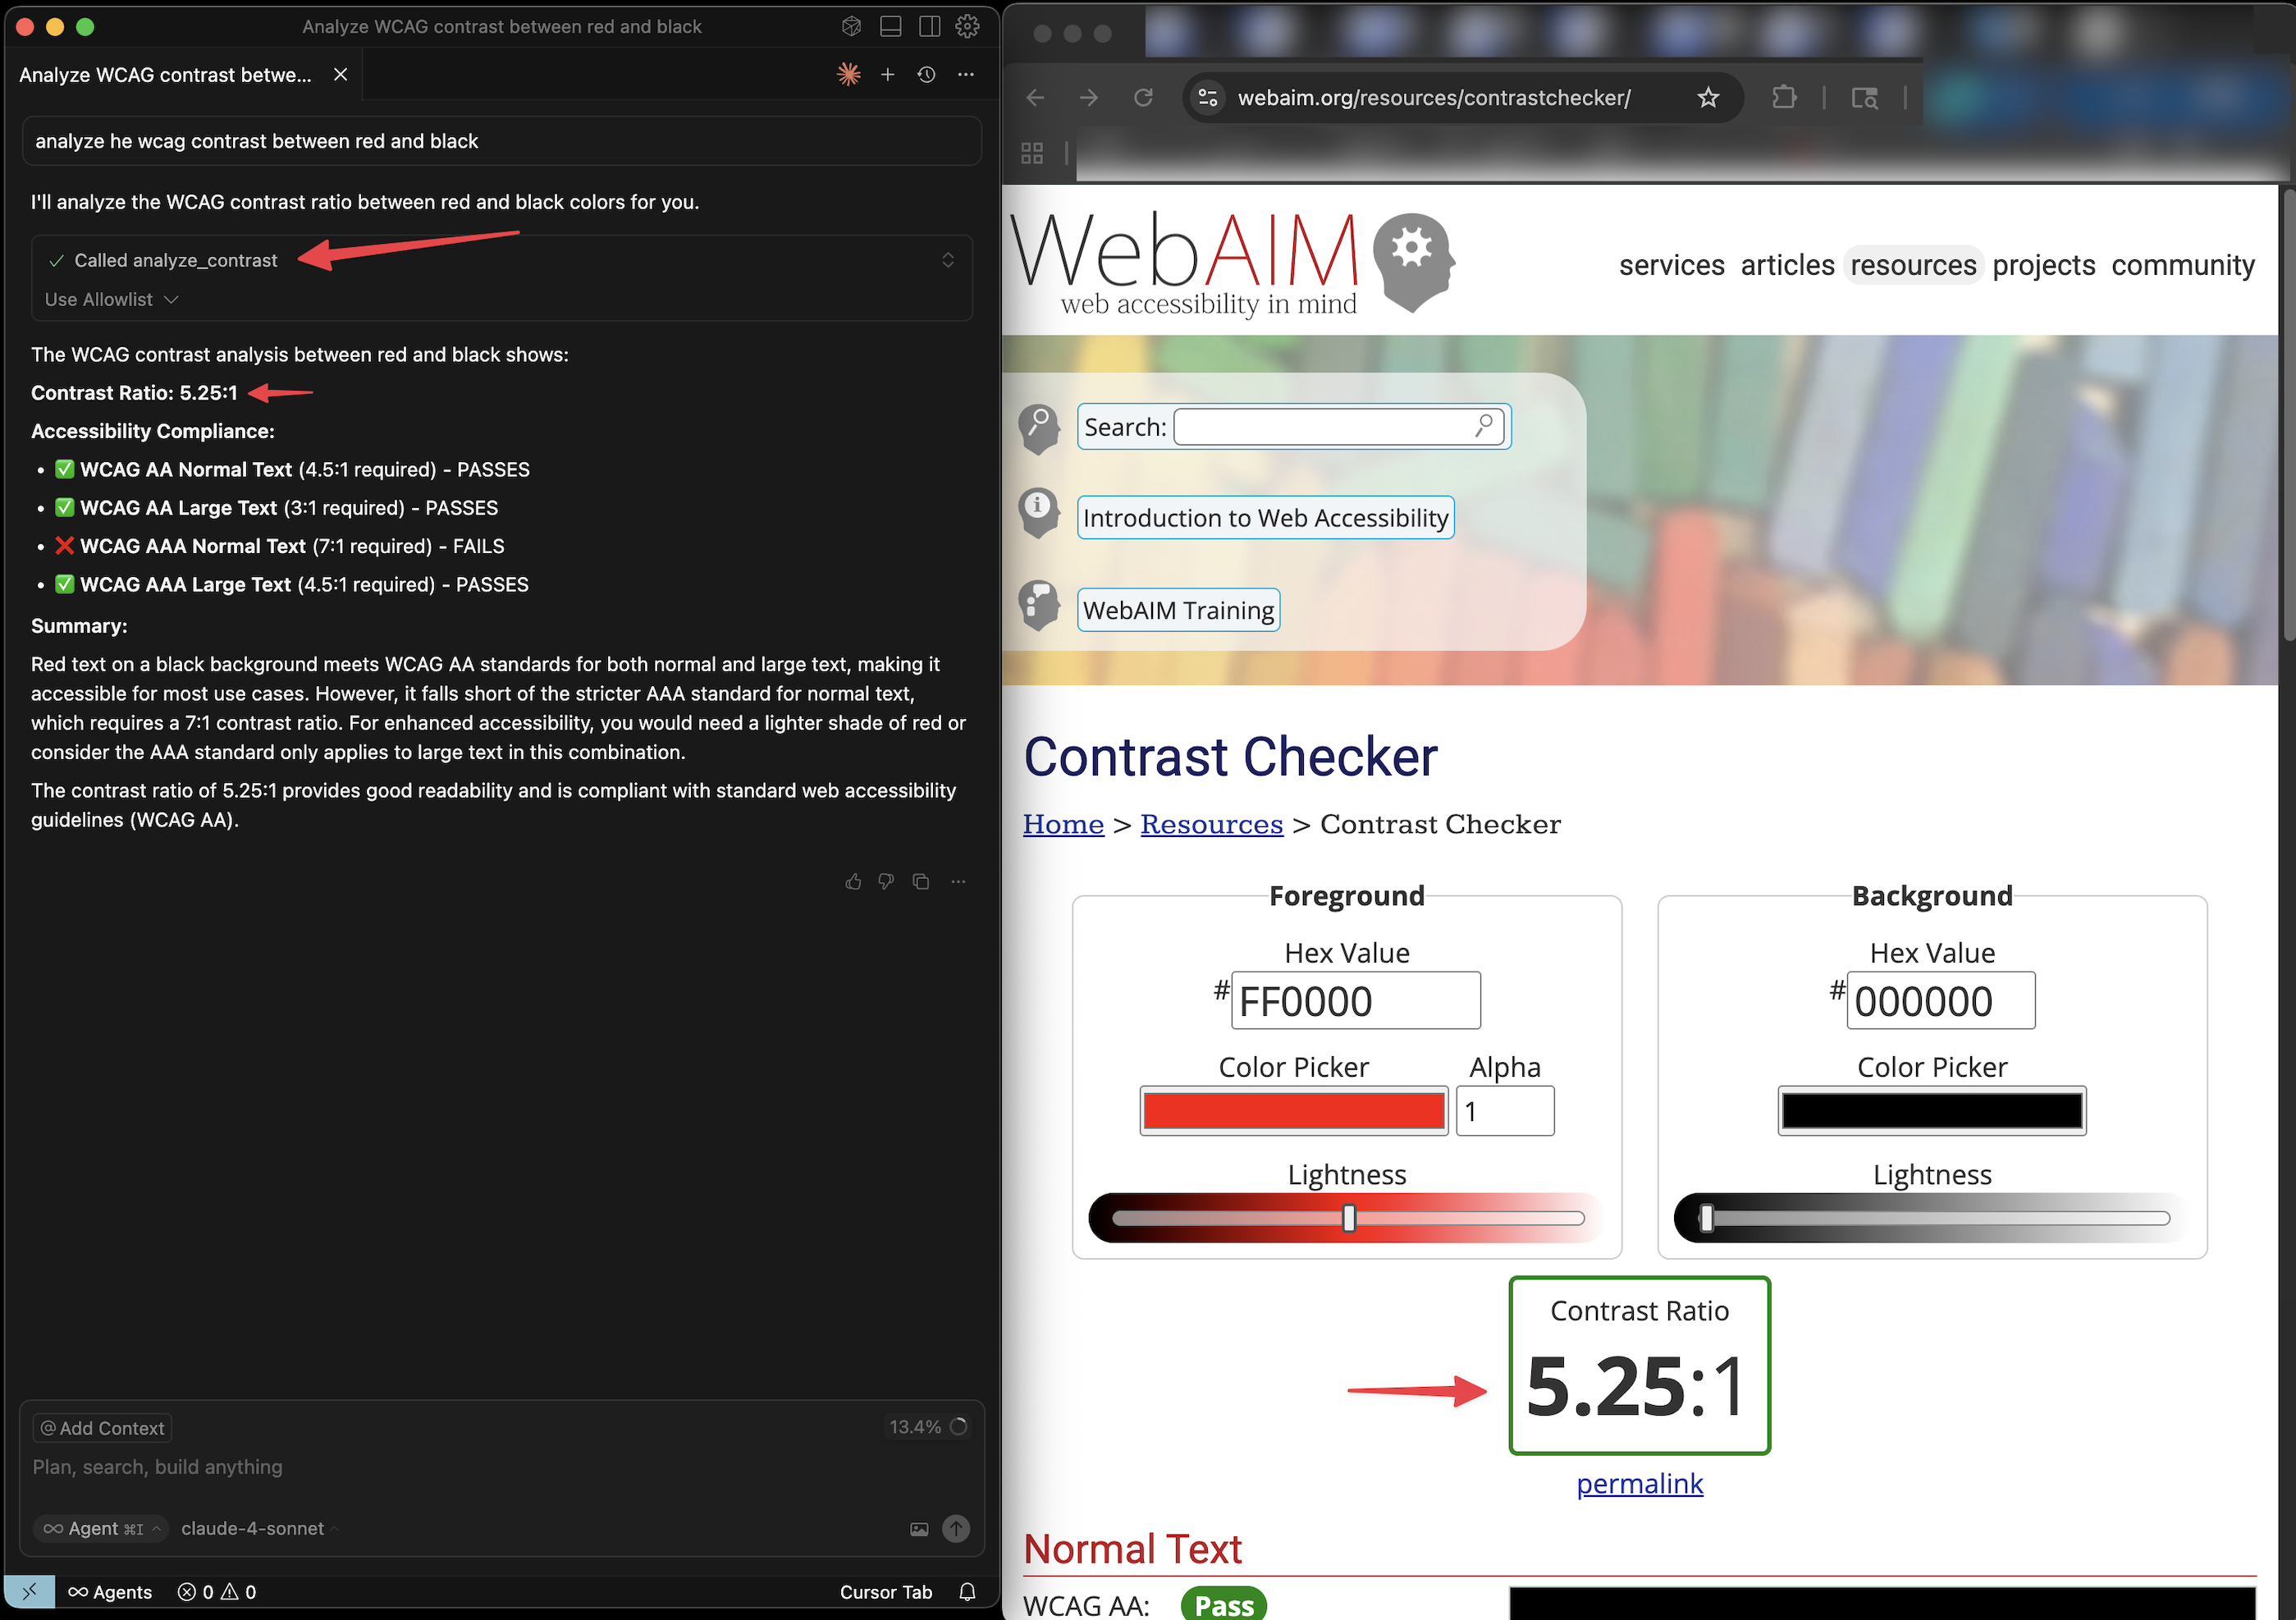The image size is (2296, 1620).
Task: Open chat history with the clock icon
Action: tap(926, 74)
